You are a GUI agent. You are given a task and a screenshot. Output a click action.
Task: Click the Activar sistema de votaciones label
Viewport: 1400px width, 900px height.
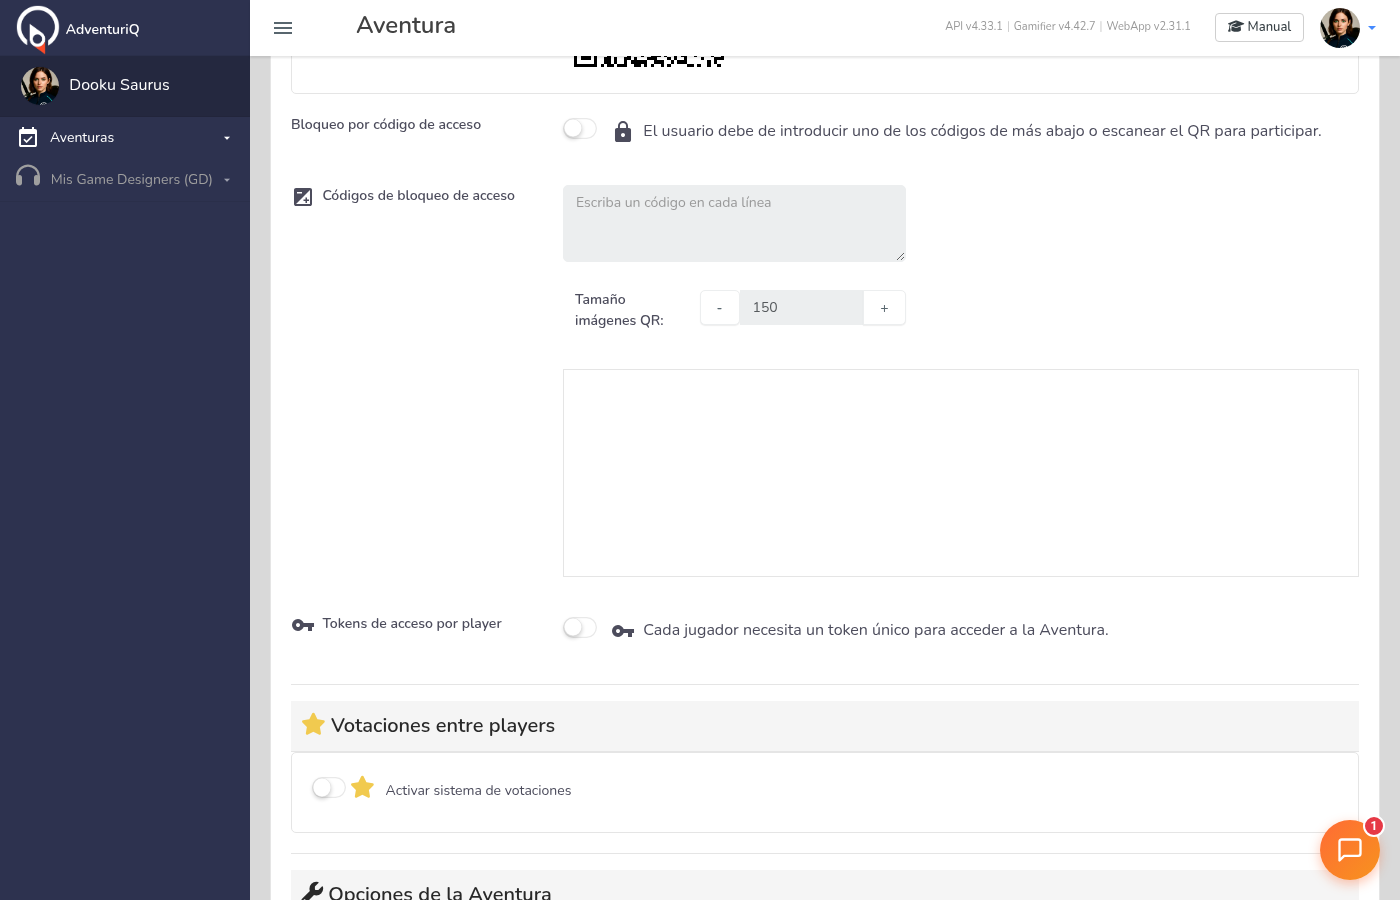(x=479, y=791)
